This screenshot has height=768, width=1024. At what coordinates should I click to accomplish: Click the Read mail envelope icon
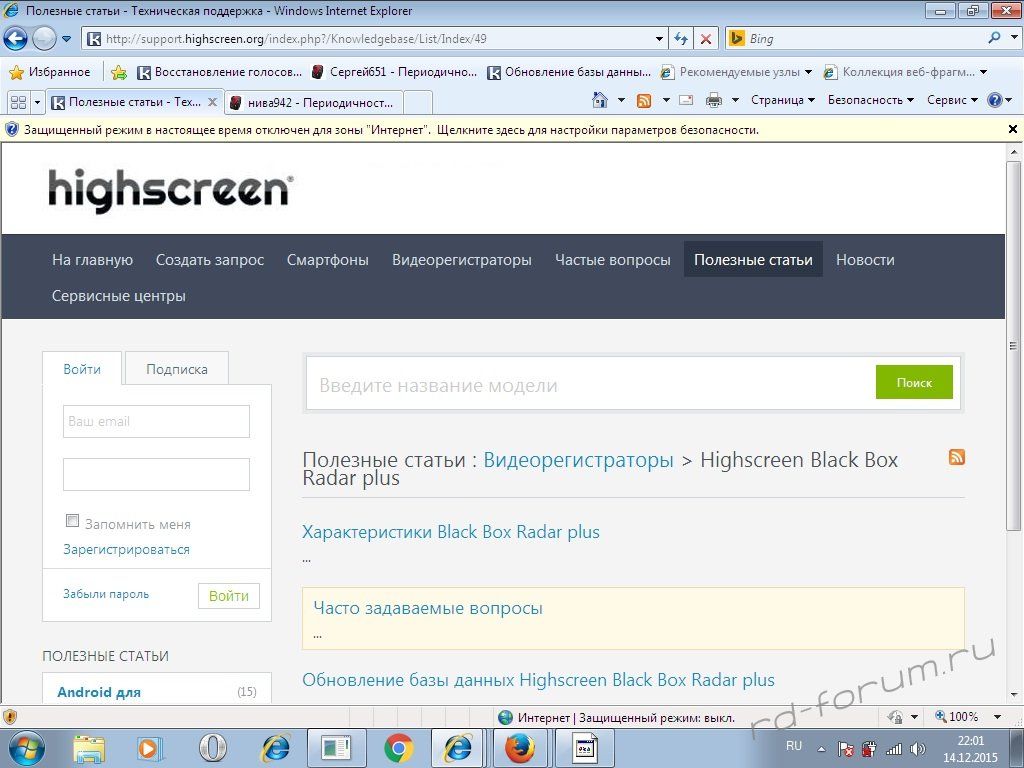[x=686, y=100]
